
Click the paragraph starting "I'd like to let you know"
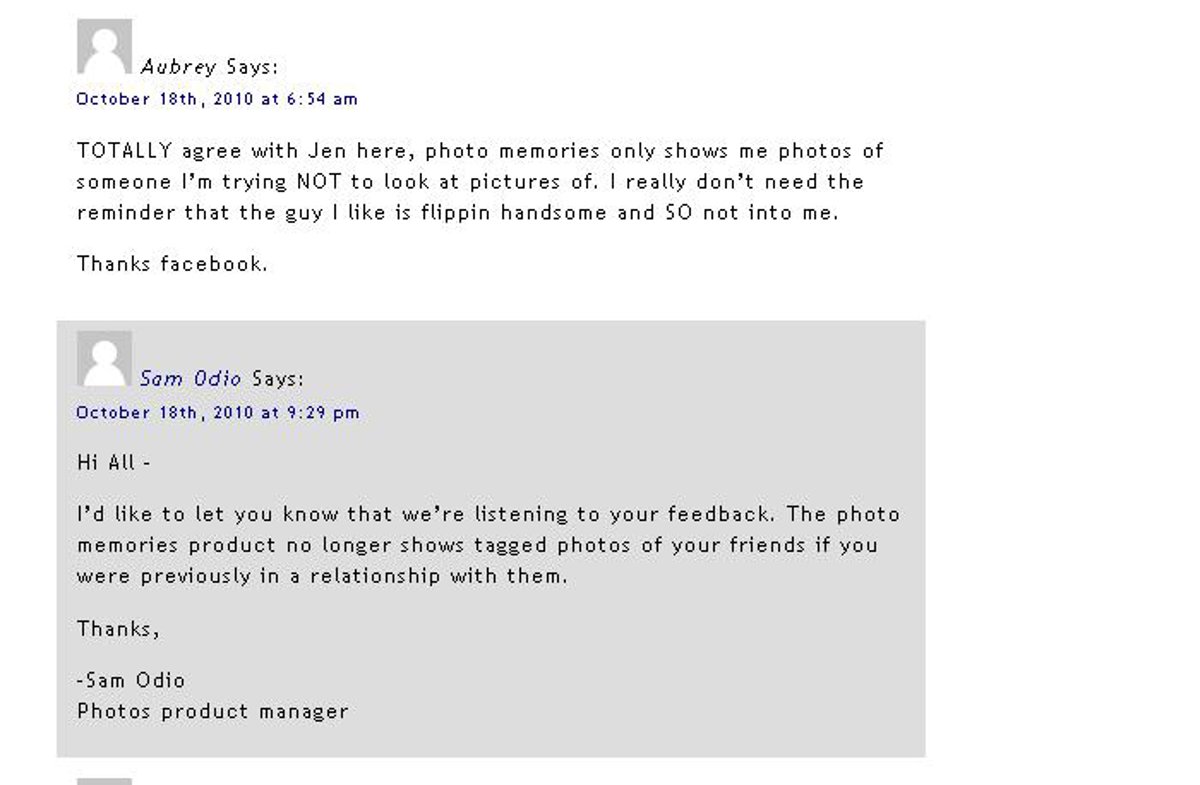point(488,545)
